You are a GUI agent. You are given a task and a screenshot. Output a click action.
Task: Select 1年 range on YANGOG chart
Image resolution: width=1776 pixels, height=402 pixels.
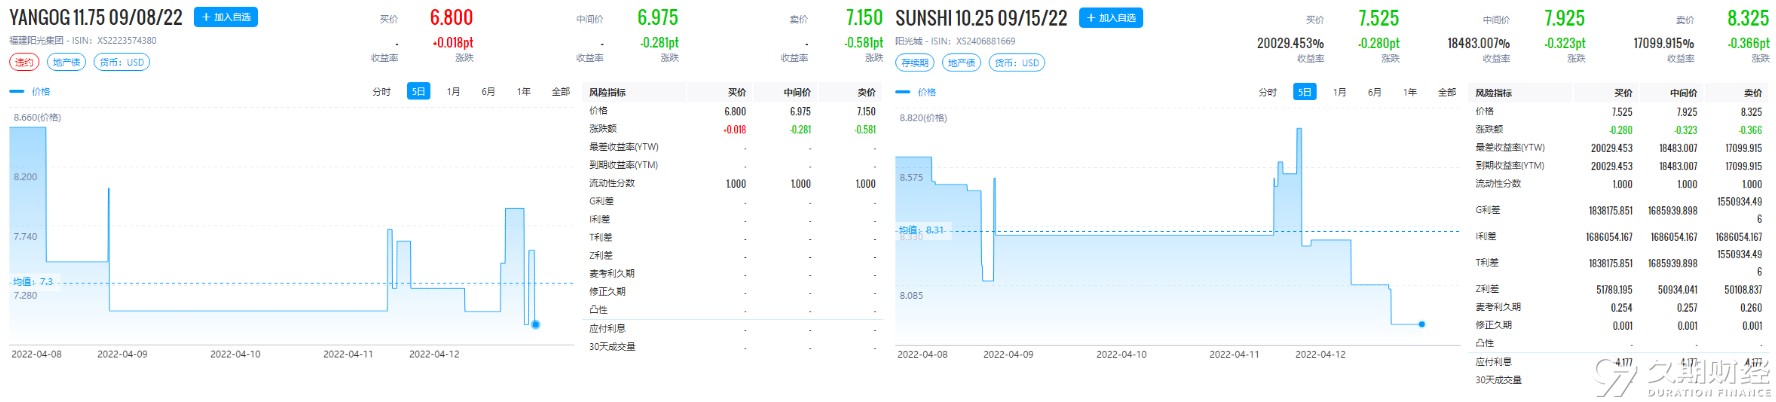pos(523,92)
